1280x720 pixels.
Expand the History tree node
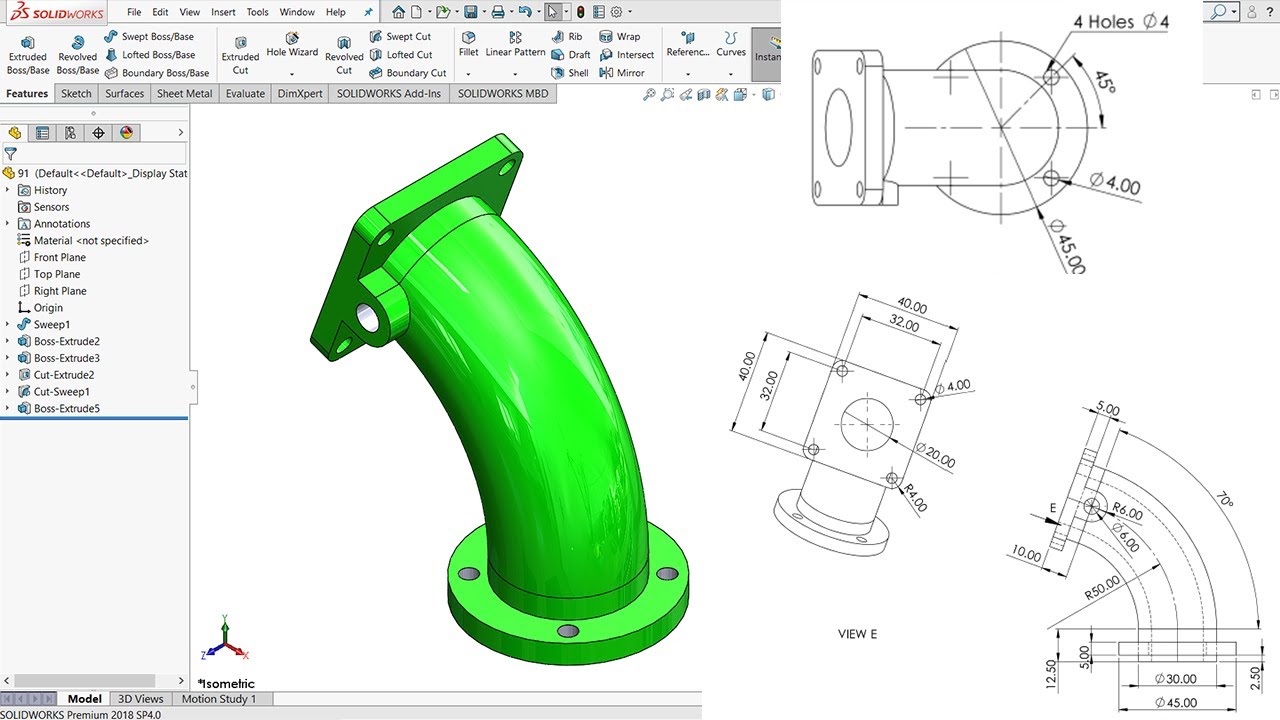click(x=8, y=190)
